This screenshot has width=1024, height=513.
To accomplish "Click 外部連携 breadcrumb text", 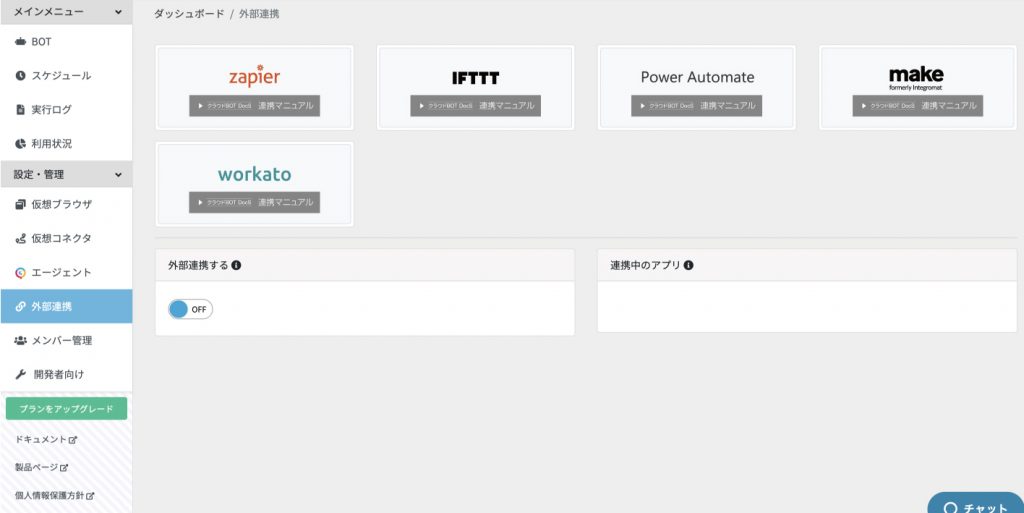I will [x=259, y=14].
